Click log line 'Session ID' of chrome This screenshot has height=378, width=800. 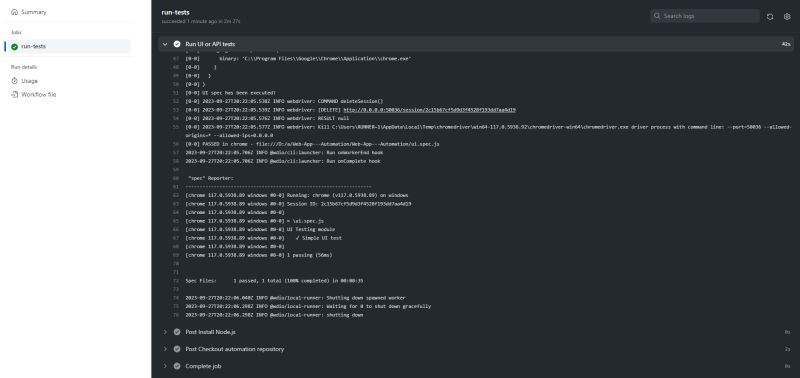[298, 204]
